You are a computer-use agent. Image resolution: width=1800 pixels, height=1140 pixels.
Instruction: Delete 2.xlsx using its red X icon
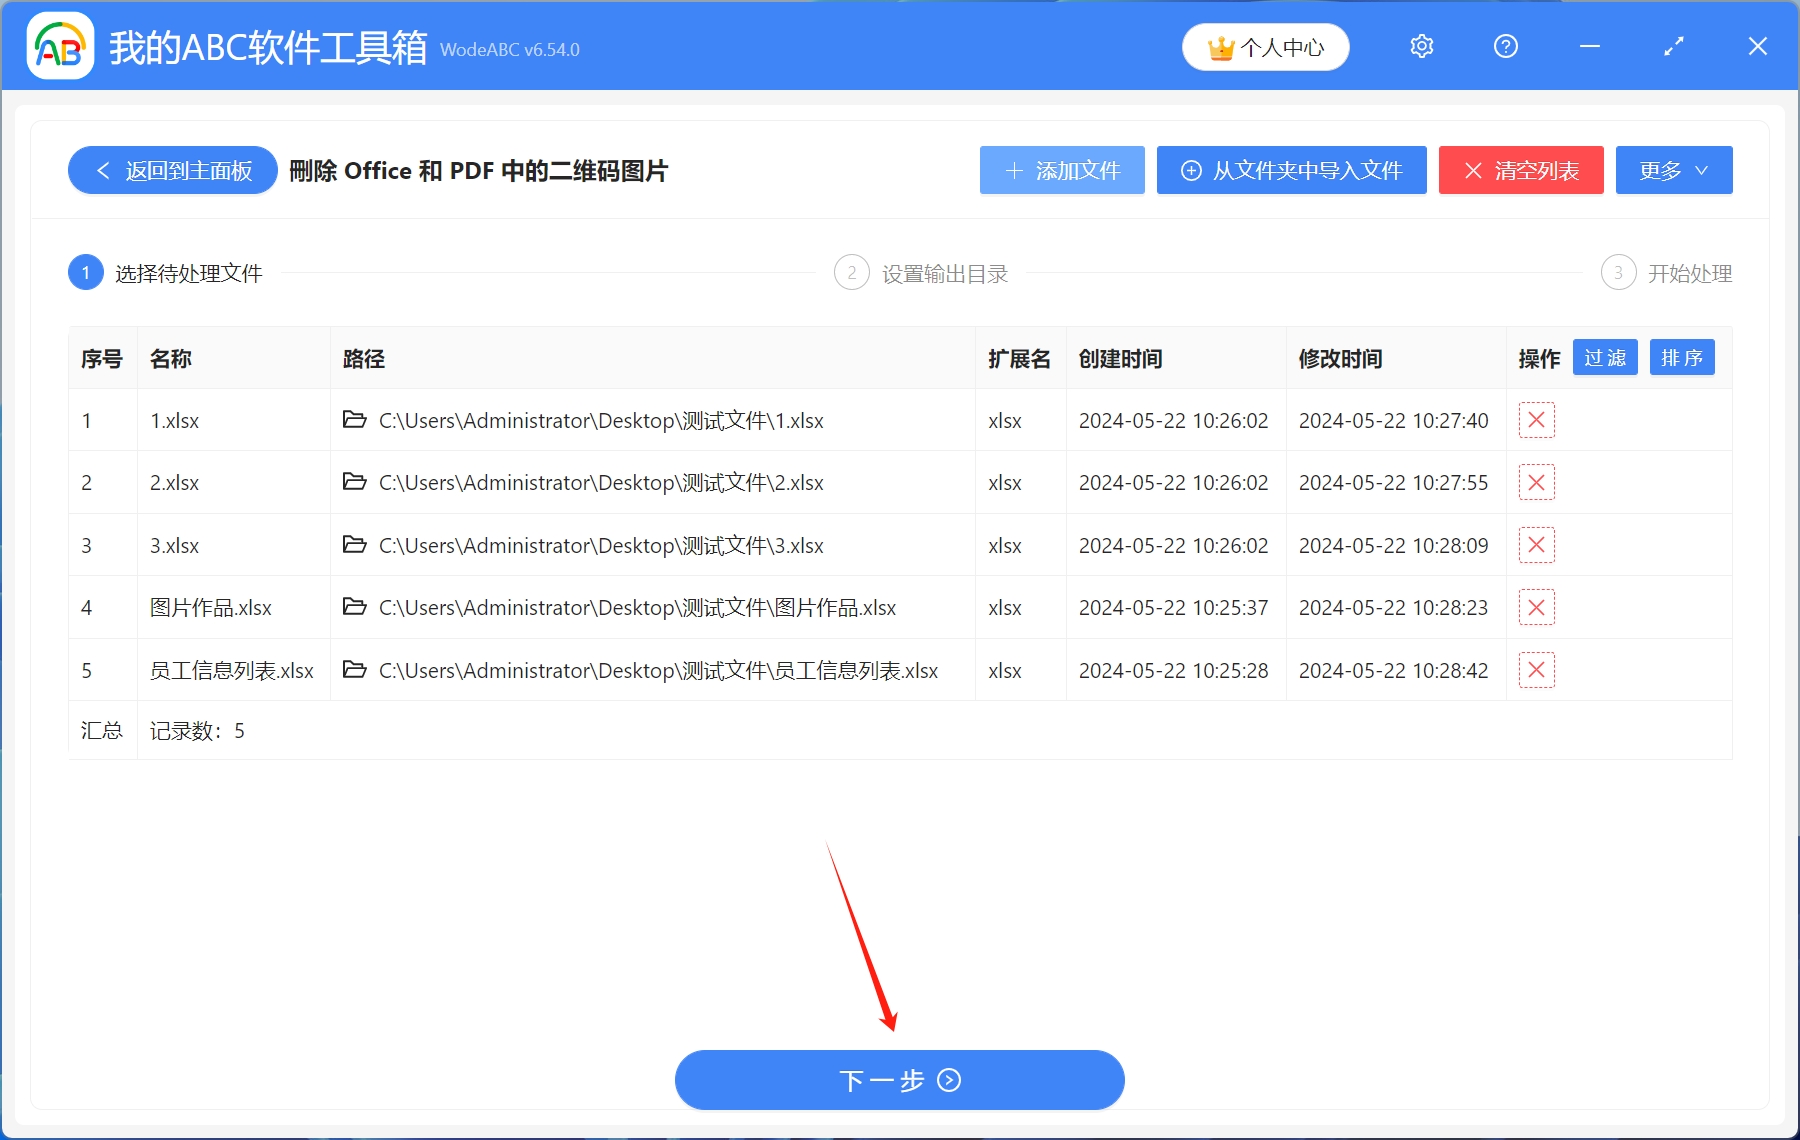point(1536,482)
